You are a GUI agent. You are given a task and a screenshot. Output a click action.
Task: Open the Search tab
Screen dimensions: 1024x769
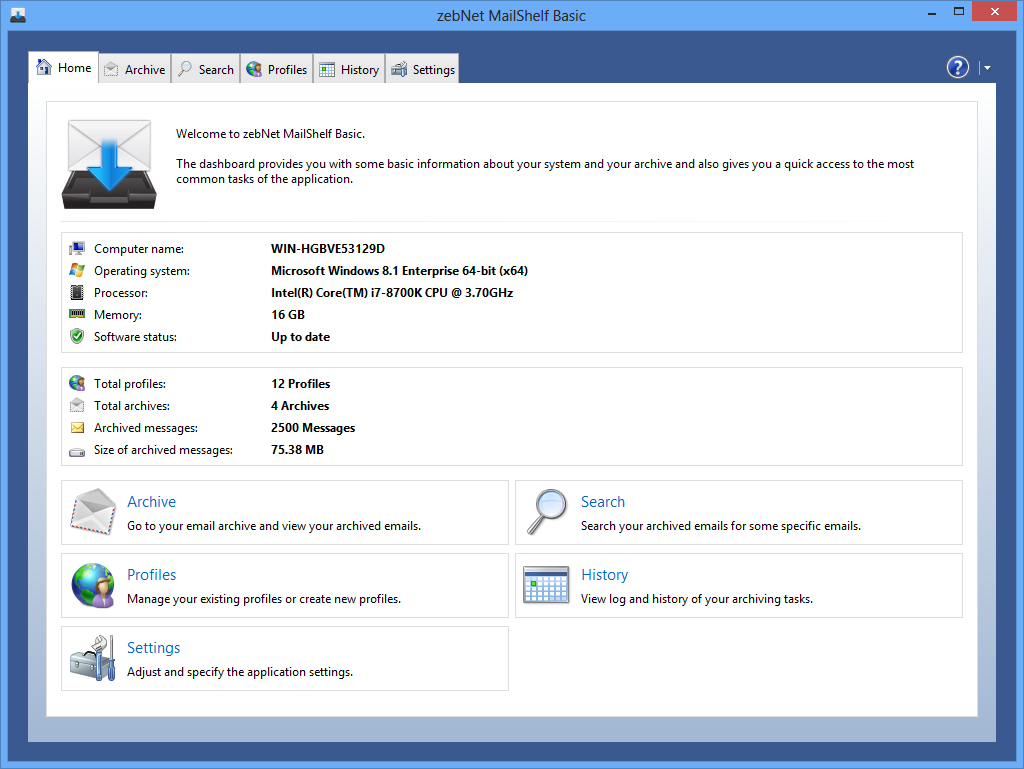pyautogui.click(x=206, y=69)
